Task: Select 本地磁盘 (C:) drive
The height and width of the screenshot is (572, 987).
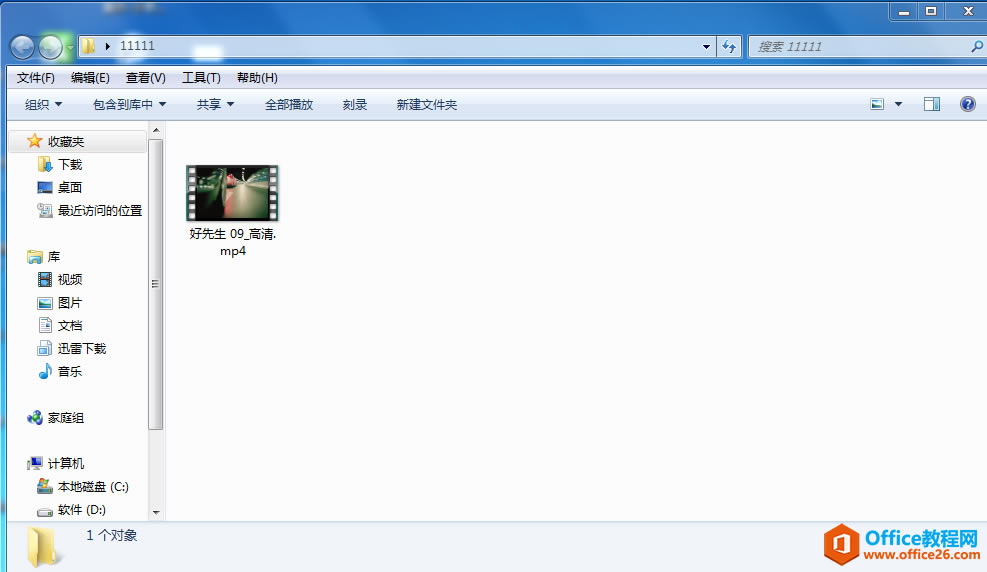Action: click(82, 486)
